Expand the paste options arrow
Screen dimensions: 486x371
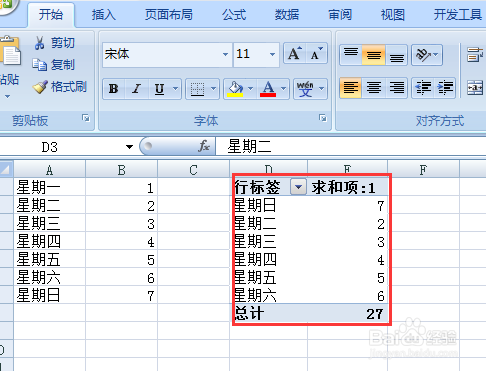click(7, 97)
